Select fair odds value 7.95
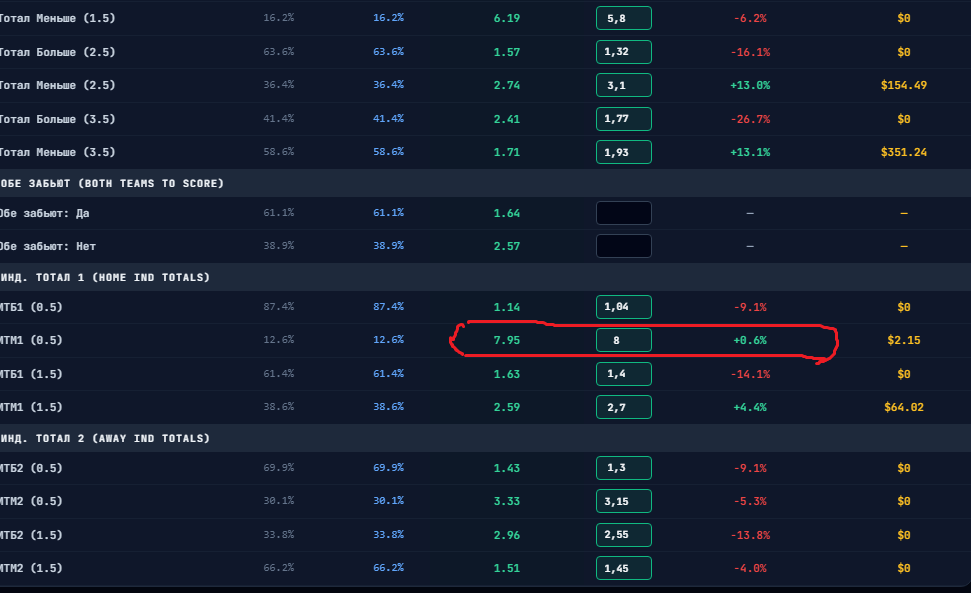Viewport: 971px width, 593px height. [507, 340]
